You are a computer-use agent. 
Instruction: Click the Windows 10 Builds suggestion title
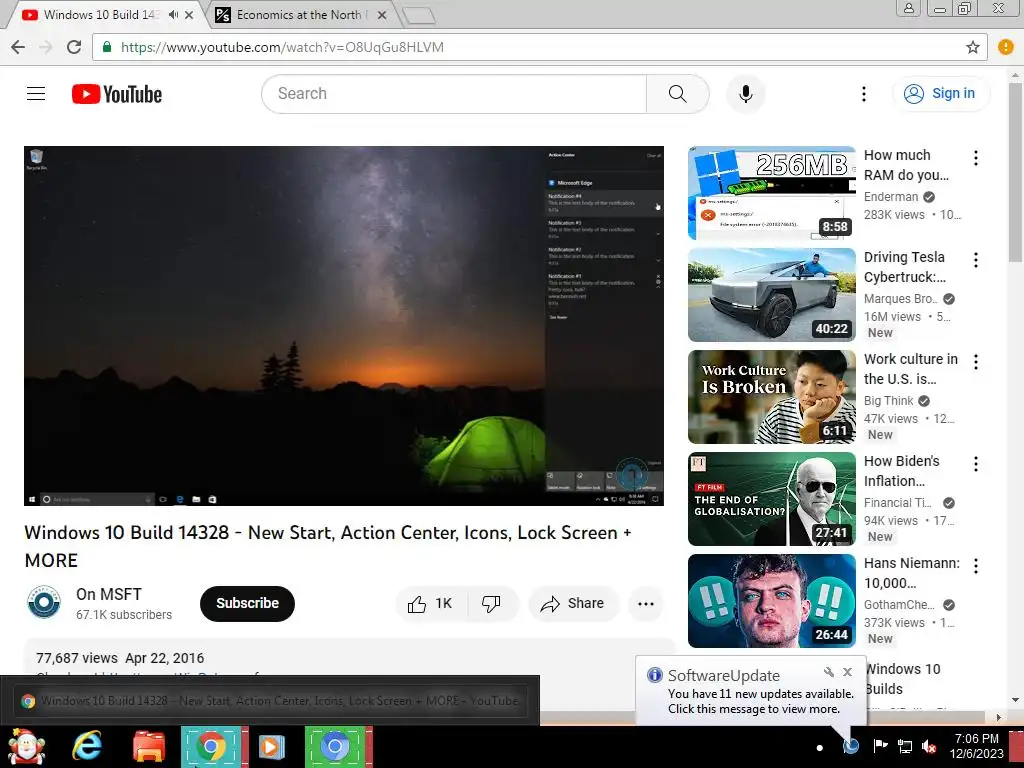point(902,679)
